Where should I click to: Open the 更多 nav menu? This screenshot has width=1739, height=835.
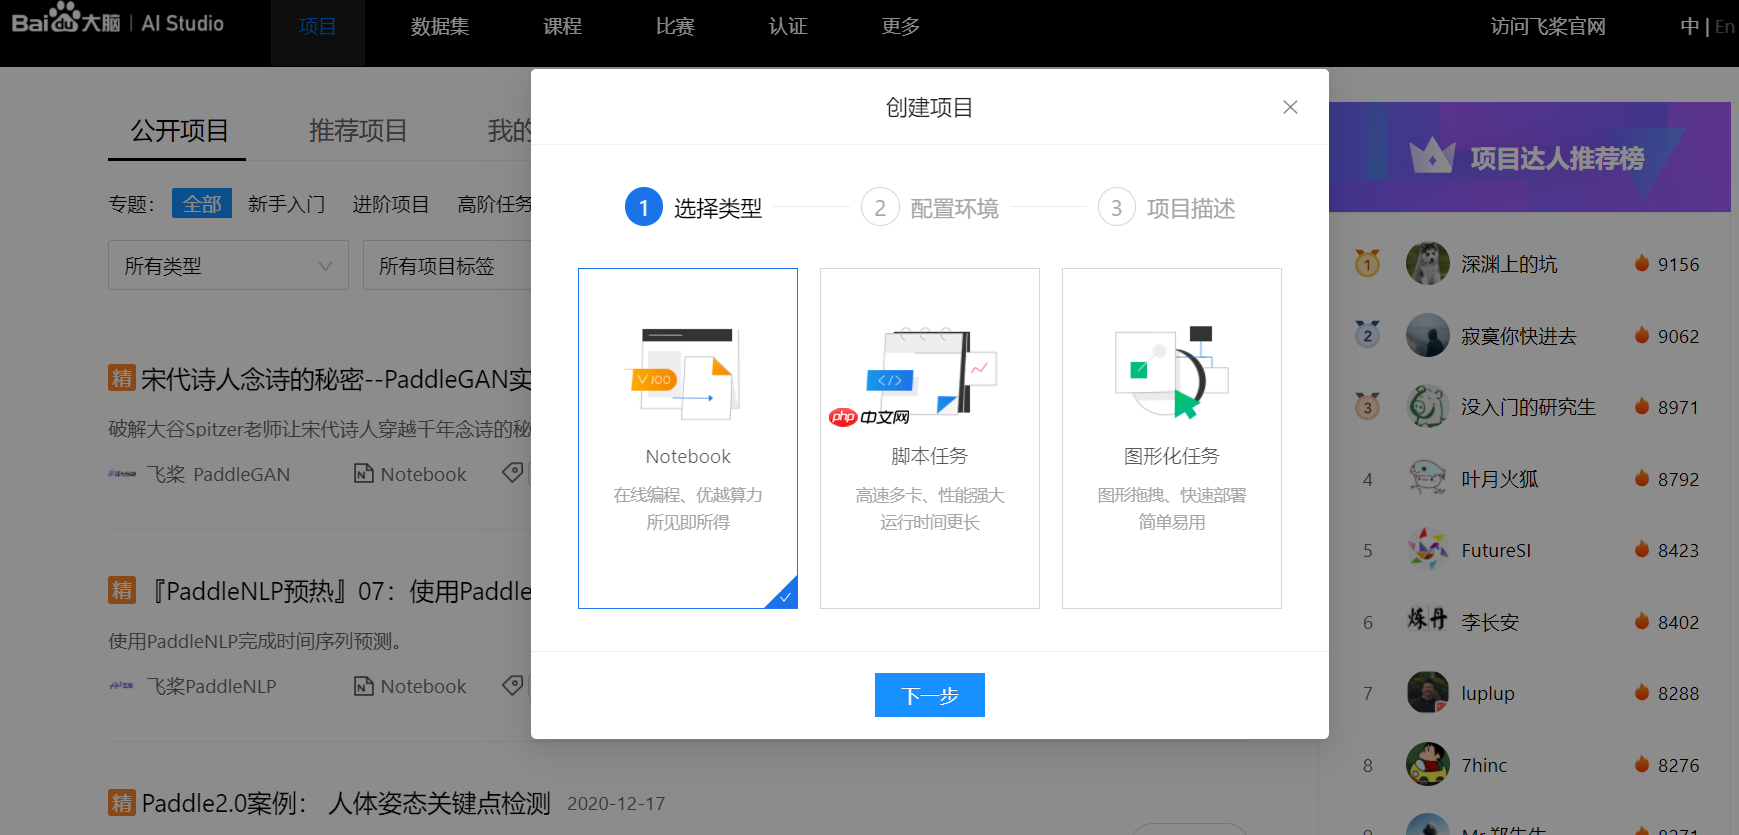point(901,27)
